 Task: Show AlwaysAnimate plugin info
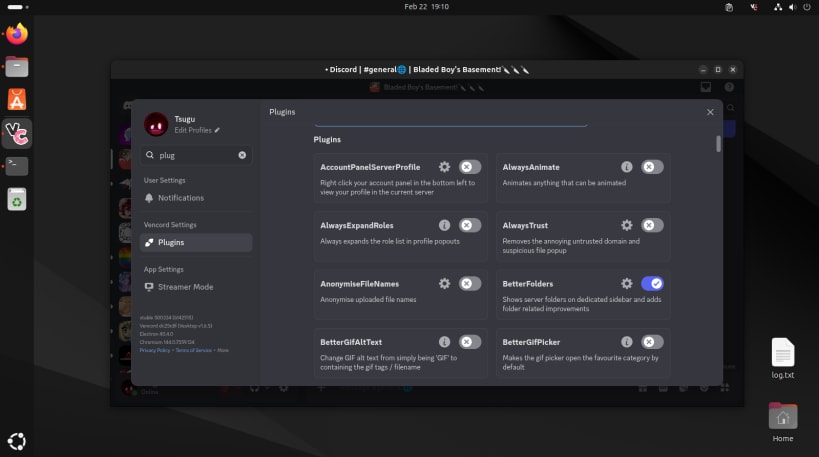pos(626,167)
